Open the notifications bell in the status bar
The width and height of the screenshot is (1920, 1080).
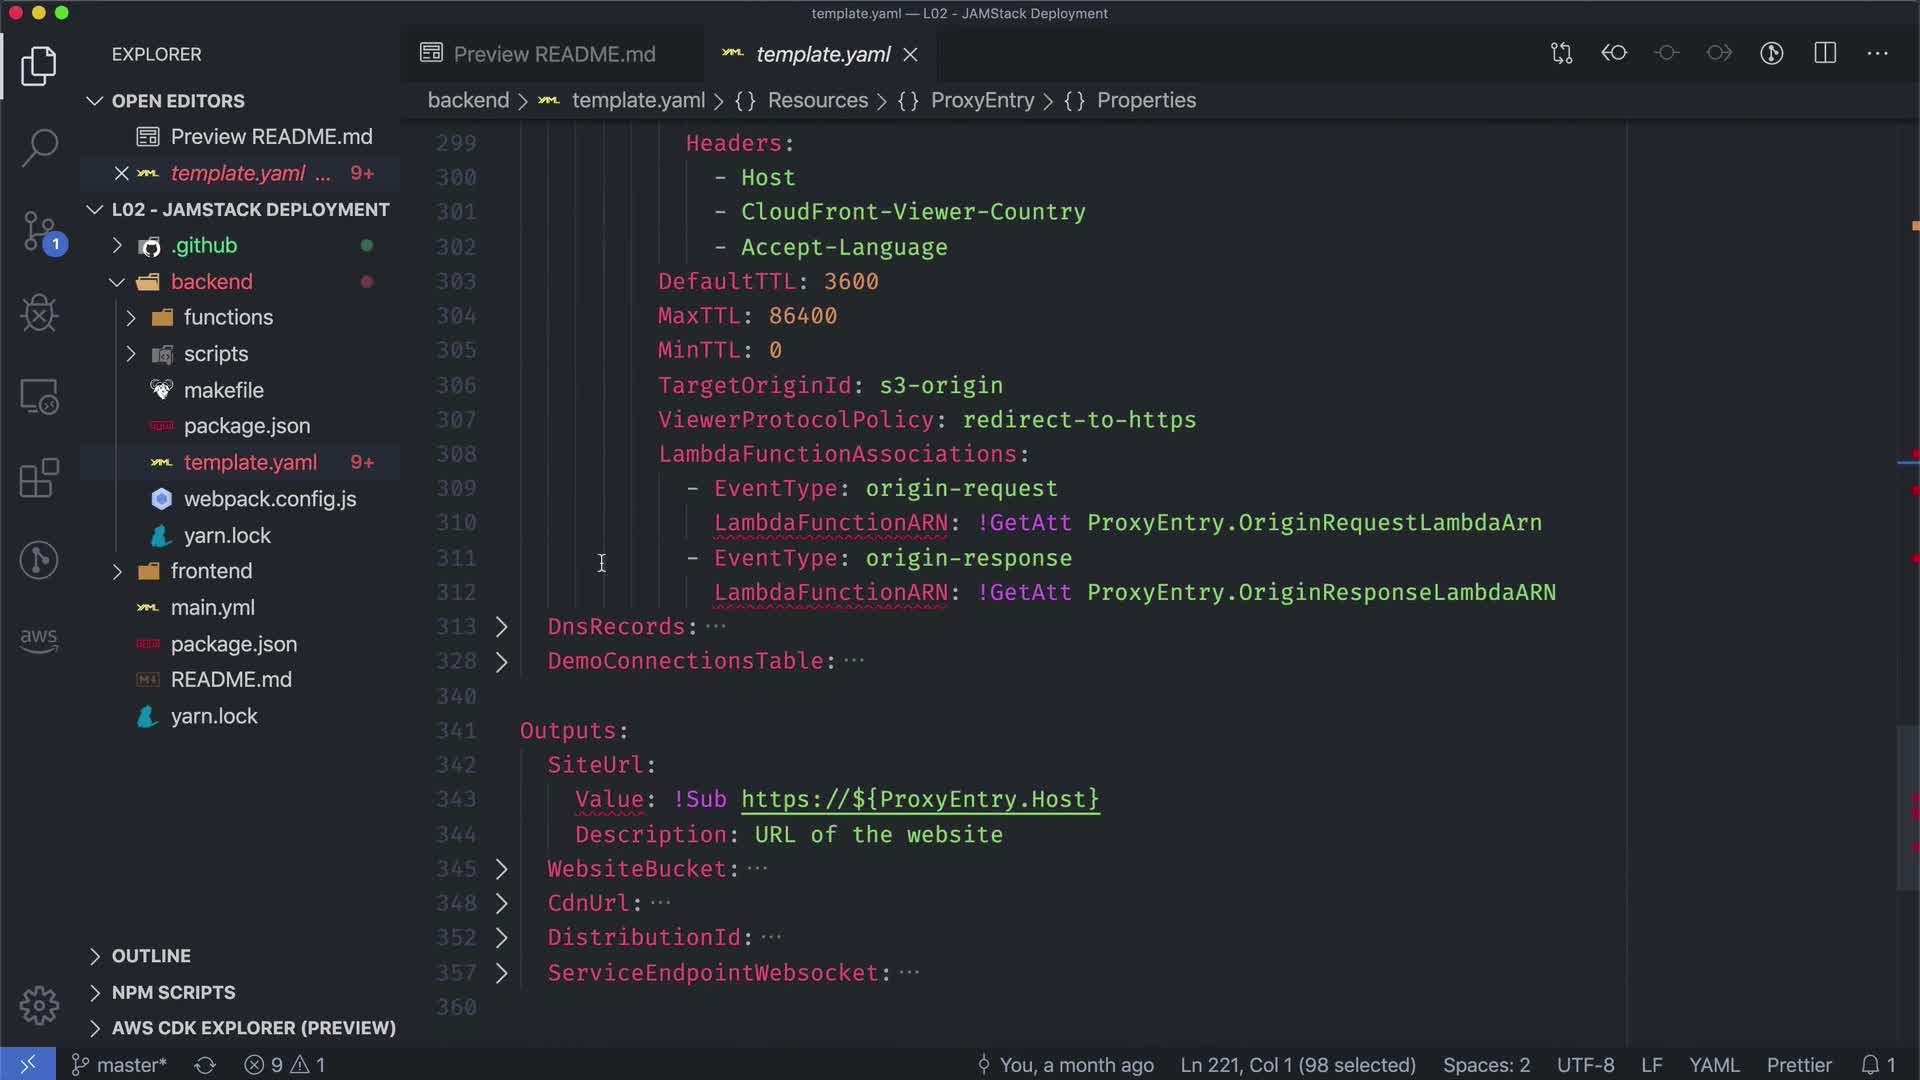pos(1871,1065)
